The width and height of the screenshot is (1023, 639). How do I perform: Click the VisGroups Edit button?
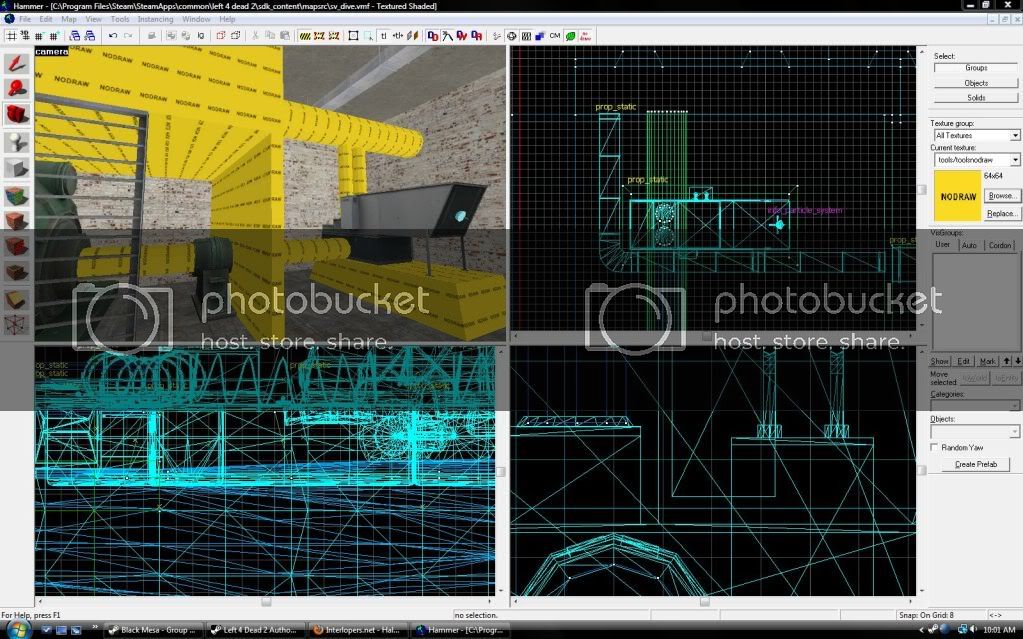coord(963,361)
